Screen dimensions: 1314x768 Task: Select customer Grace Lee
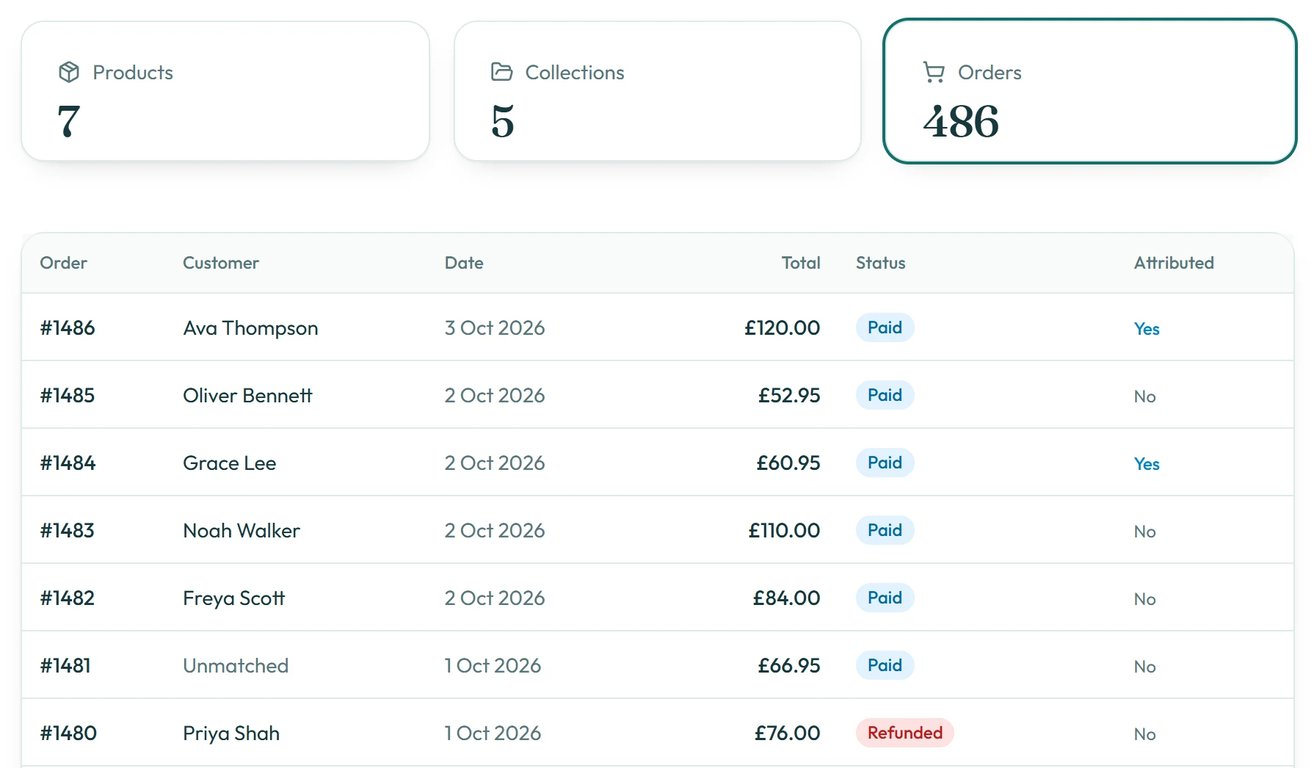230,463
